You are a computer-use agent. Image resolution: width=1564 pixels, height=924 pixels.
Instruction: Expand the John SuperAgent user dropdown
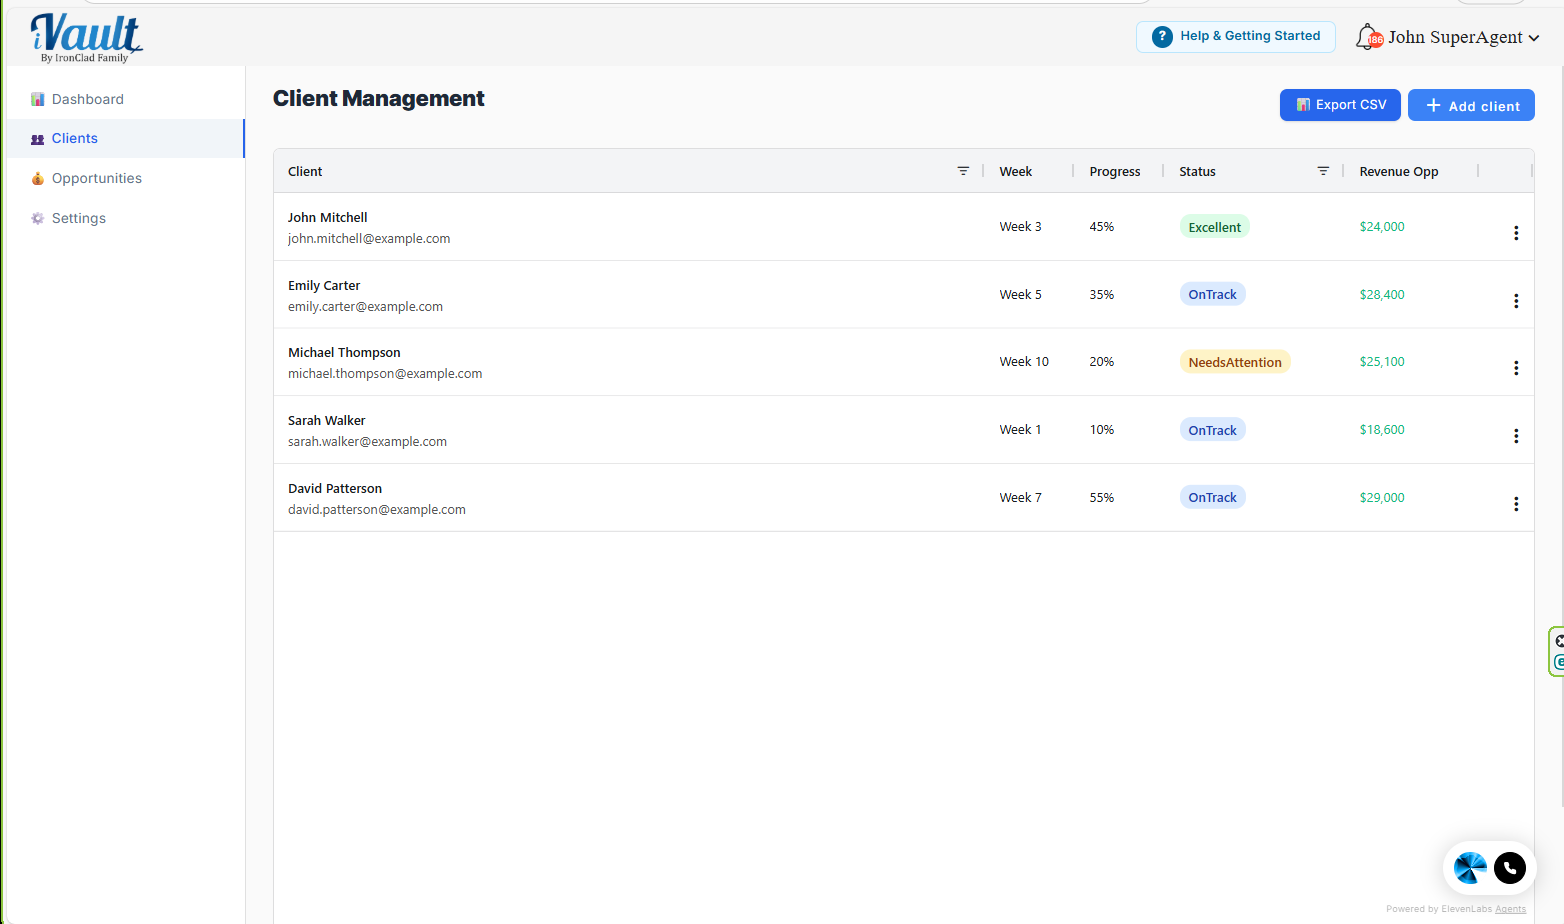[x=1463, y=37]
